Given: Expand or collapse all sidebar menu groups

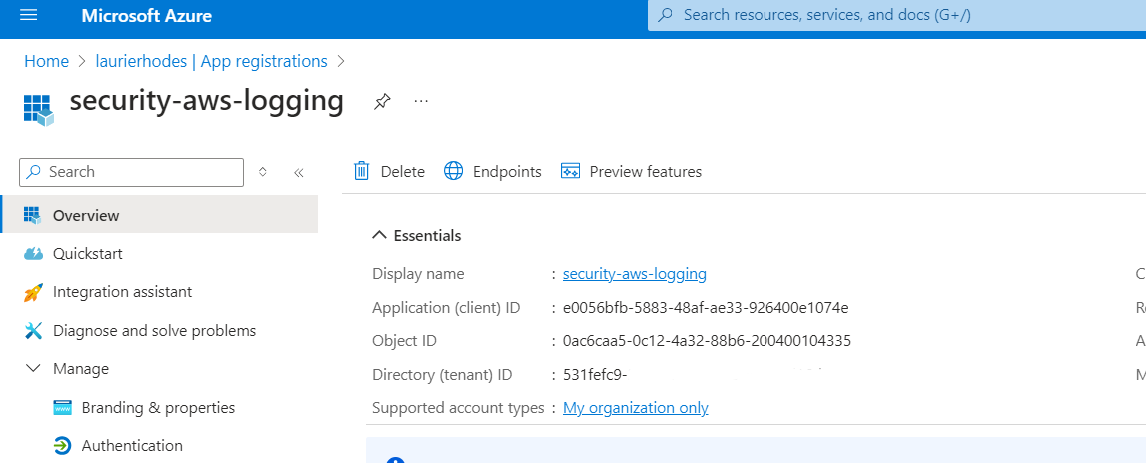Looking at the screenshot, I should (x=263, y=172).
